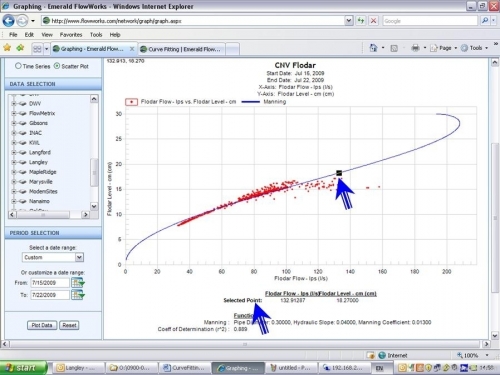Click the Refresh page icon
This screenshot has width=500, height=375.
(361, 21)
